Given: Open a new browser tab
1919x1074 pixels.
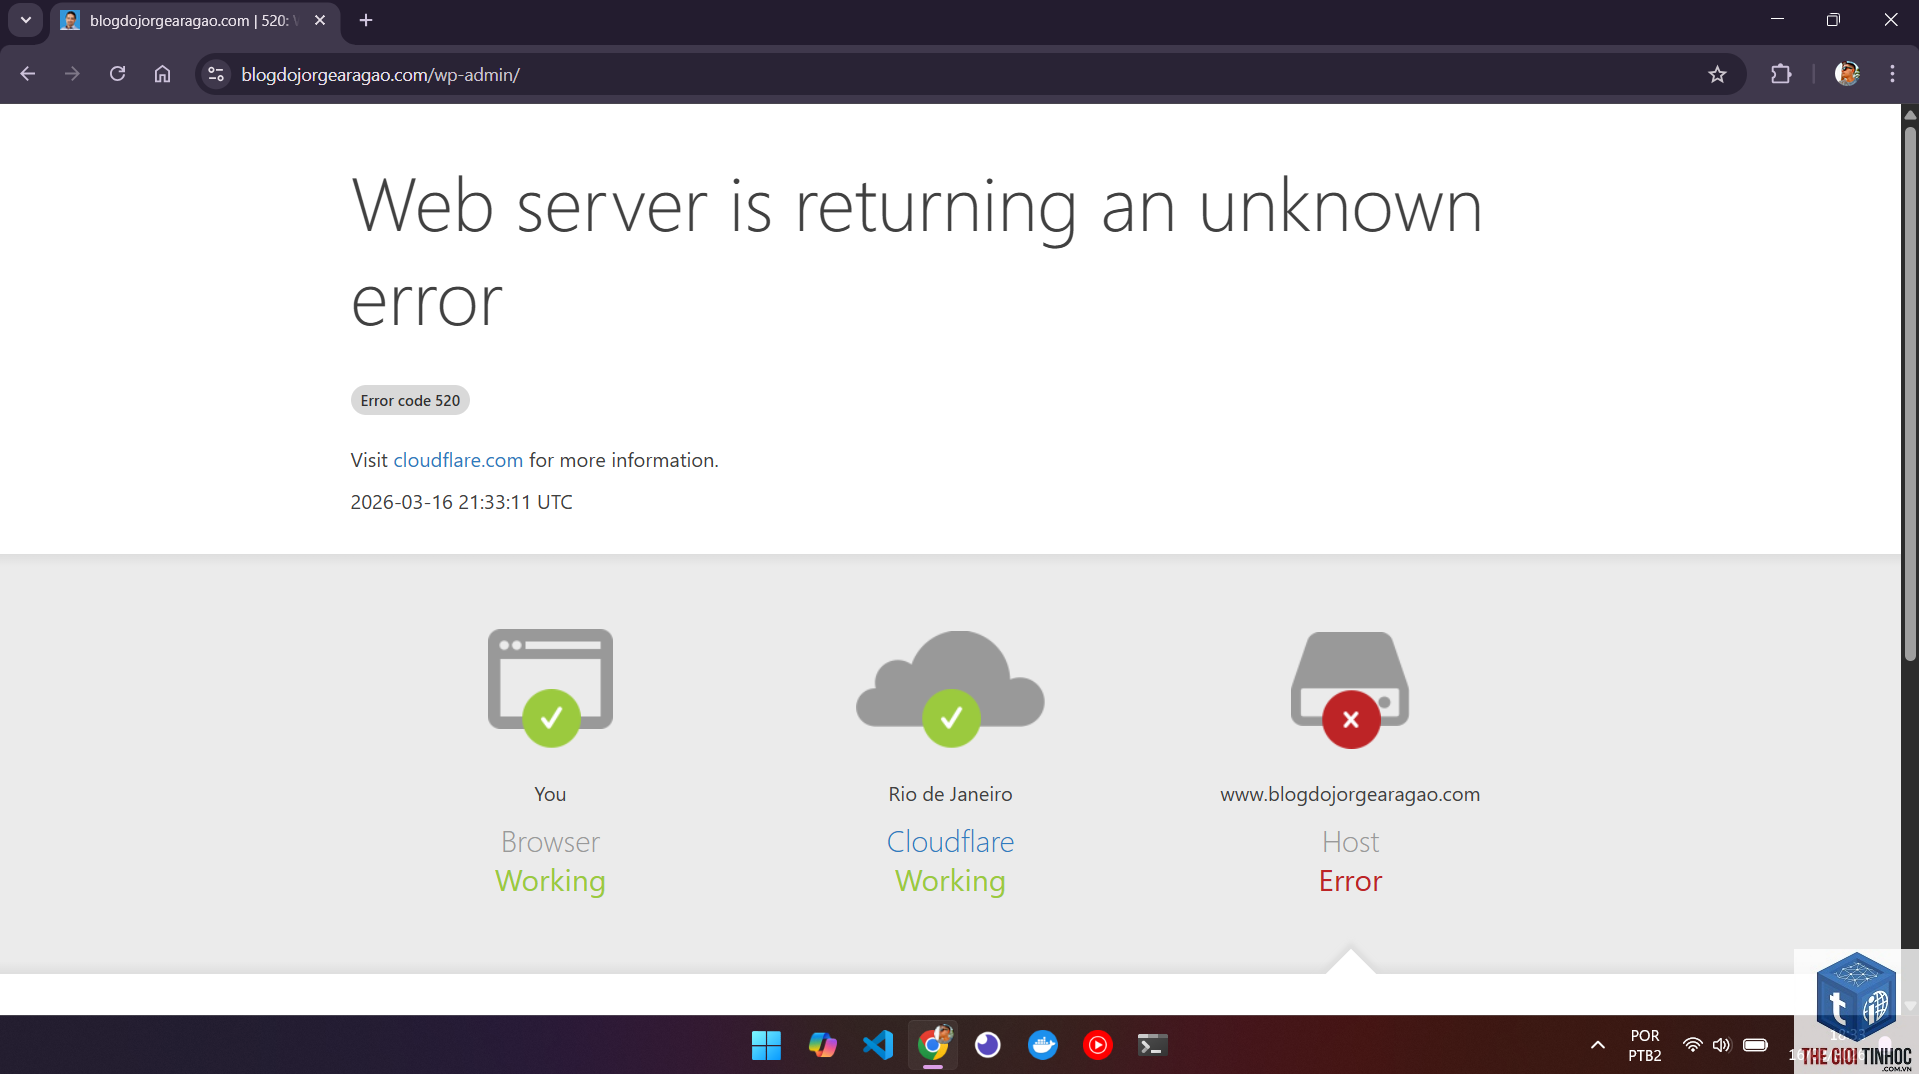Looking at the screenshot, I should tap(366, 20).
